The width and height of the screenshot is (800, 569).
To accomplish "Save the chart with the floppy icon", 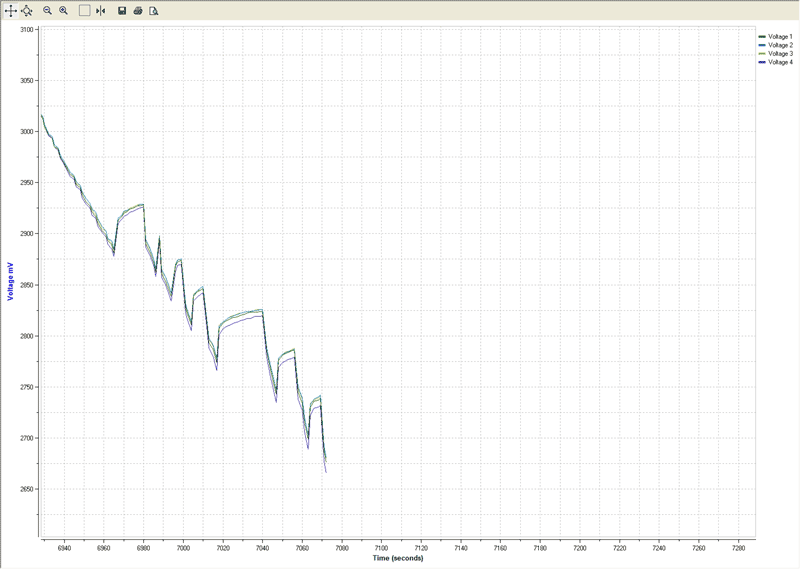I will (x=122, y=11).
